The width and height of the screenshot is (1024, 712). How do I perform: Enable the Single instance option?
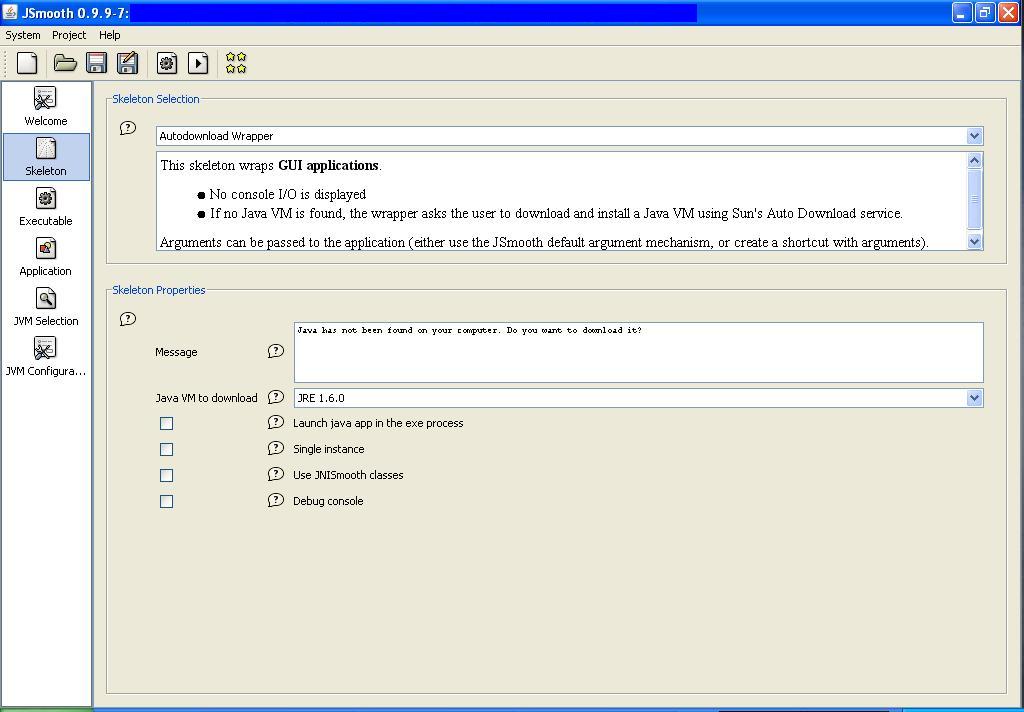tap(166, 449)
